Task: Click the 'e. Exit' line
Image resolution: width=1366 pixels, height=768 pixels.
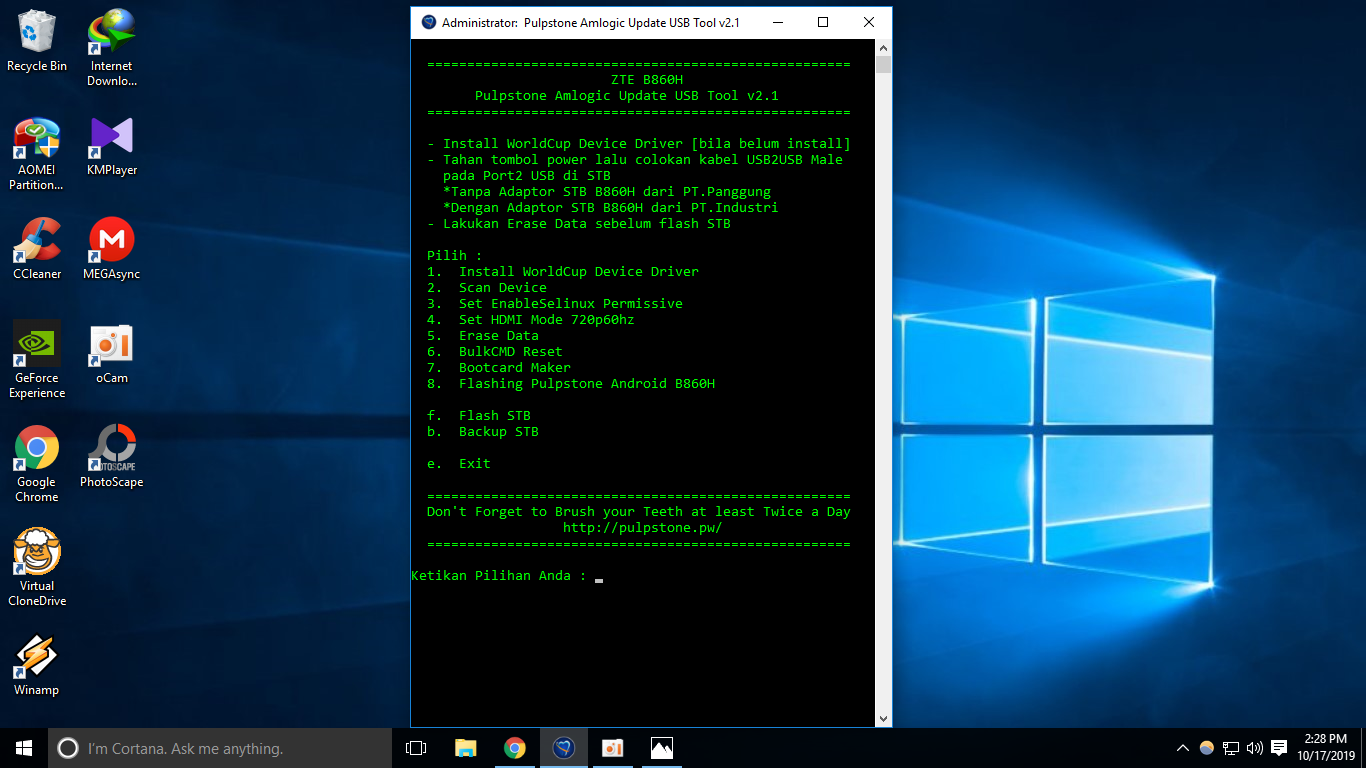Action: pos(459,464)
